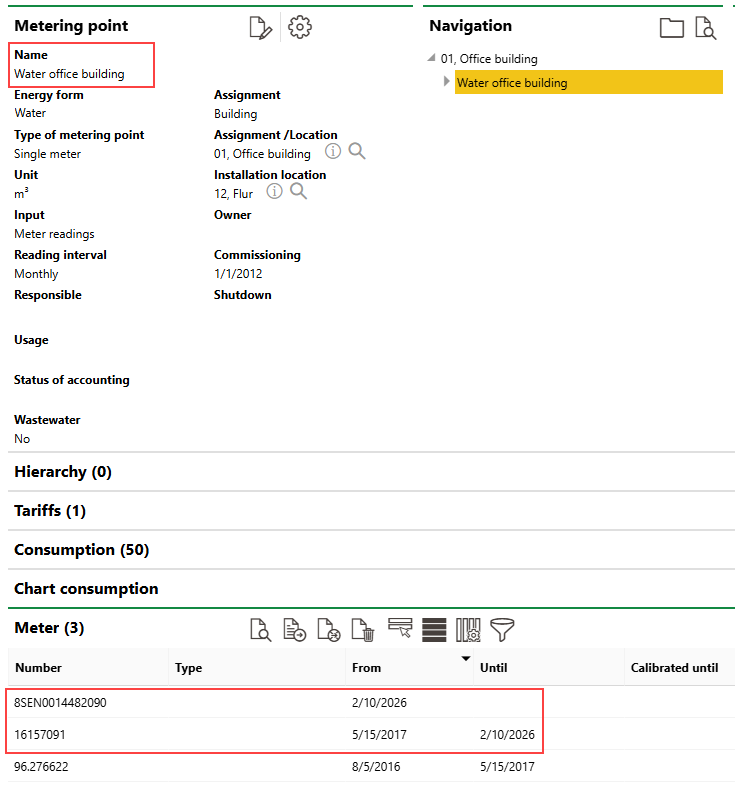This screenshot has width=735, height=796.
Task: Click the row selection icon in Meter toolbar
Action: 400,628
